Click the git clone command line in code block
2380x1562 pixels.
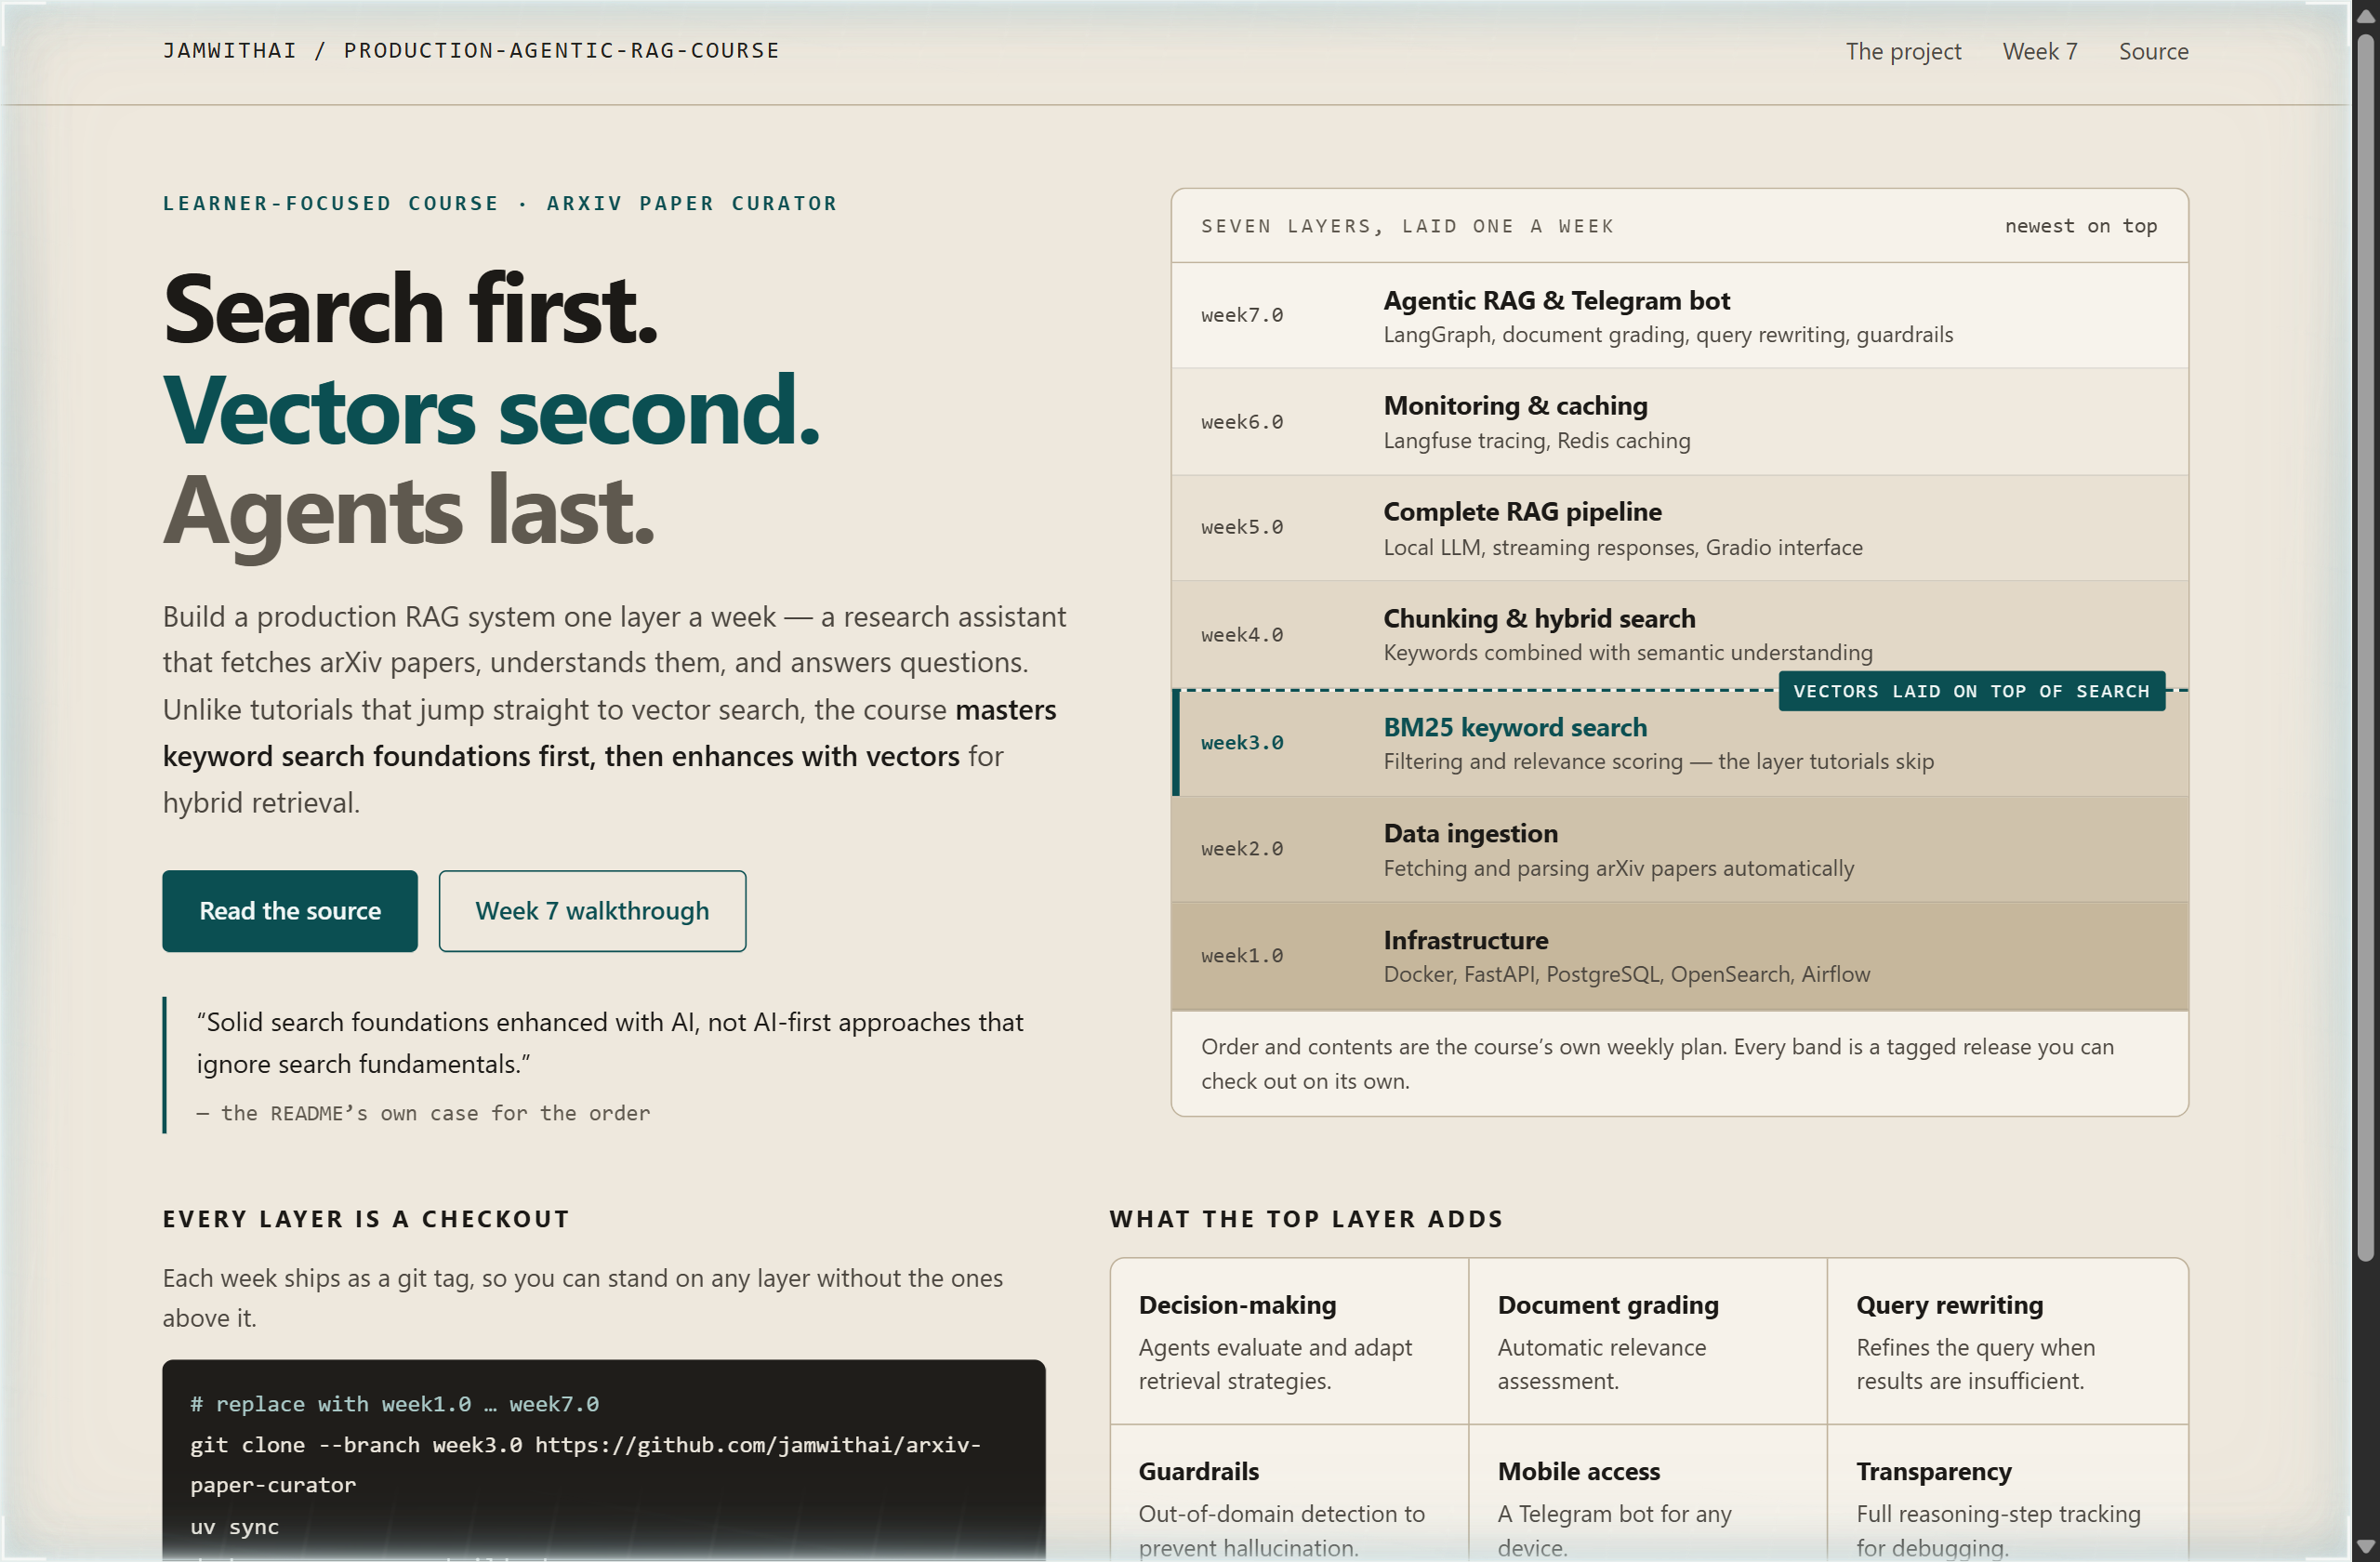(x=586, y=1464)
